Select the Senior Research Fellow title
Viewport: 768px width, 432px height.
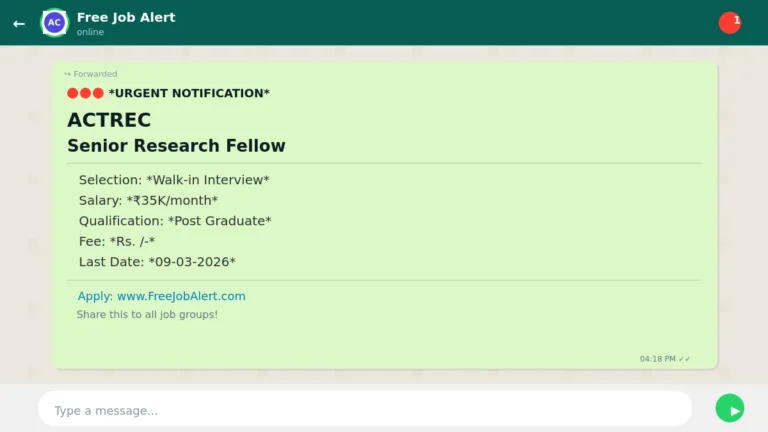point(176,146)
